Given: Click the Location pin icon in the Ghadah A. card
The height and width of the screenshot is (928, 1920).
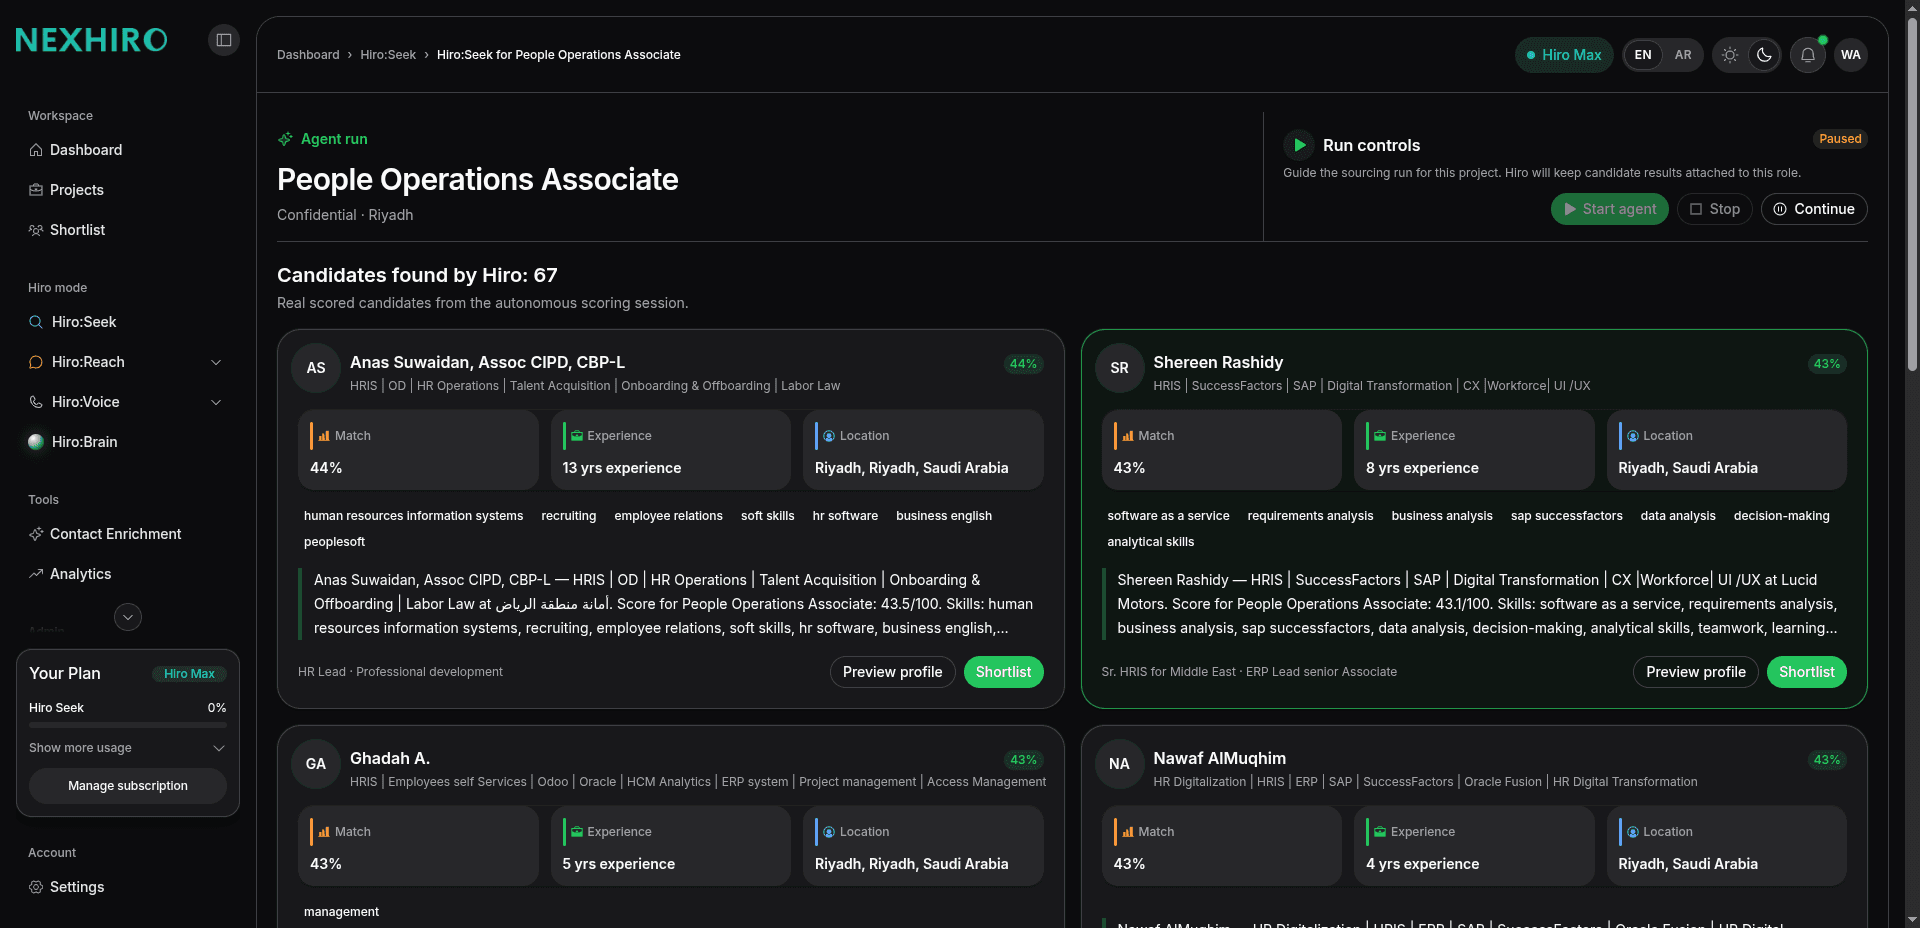Looking at the screenshot, I should [829, 832].
